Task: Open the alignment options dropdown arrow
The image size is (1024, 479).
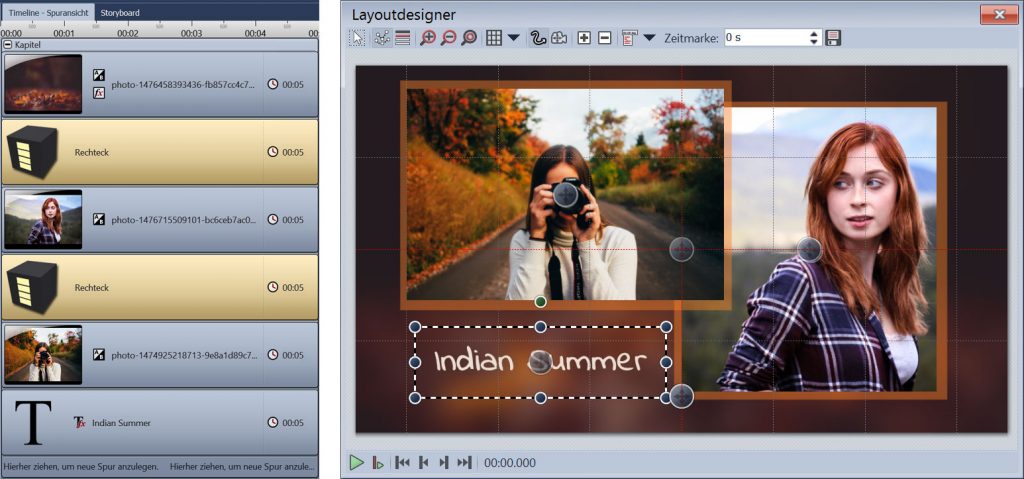Action: tap(649, 38)
